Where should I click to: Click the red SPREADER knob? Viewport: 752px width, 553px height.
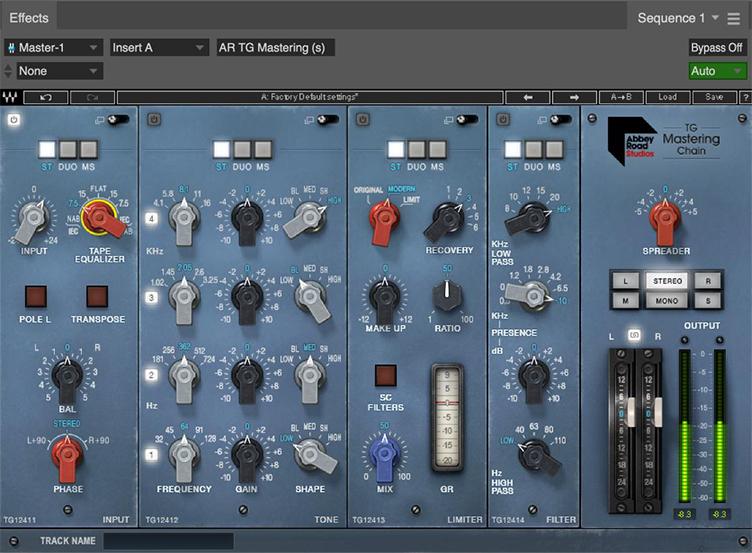665,219
